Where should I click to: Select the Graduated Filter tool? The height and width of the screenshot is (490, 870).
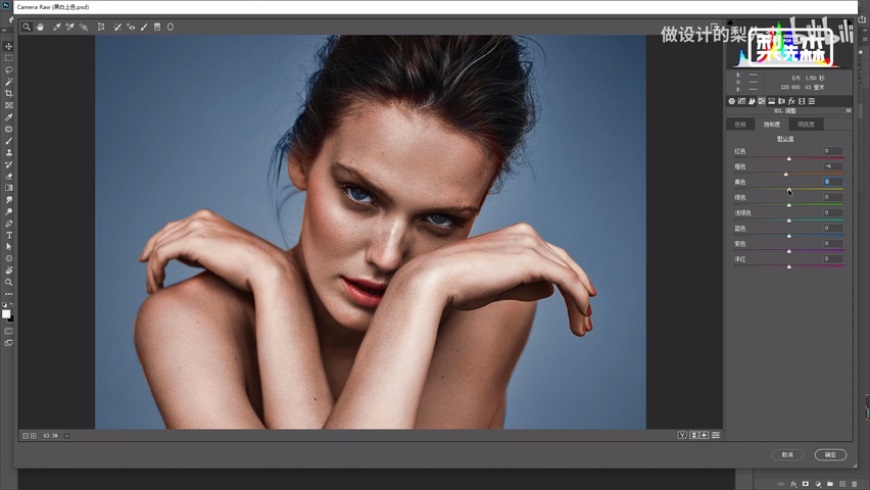pyautogui.click(x=157, y=27)
